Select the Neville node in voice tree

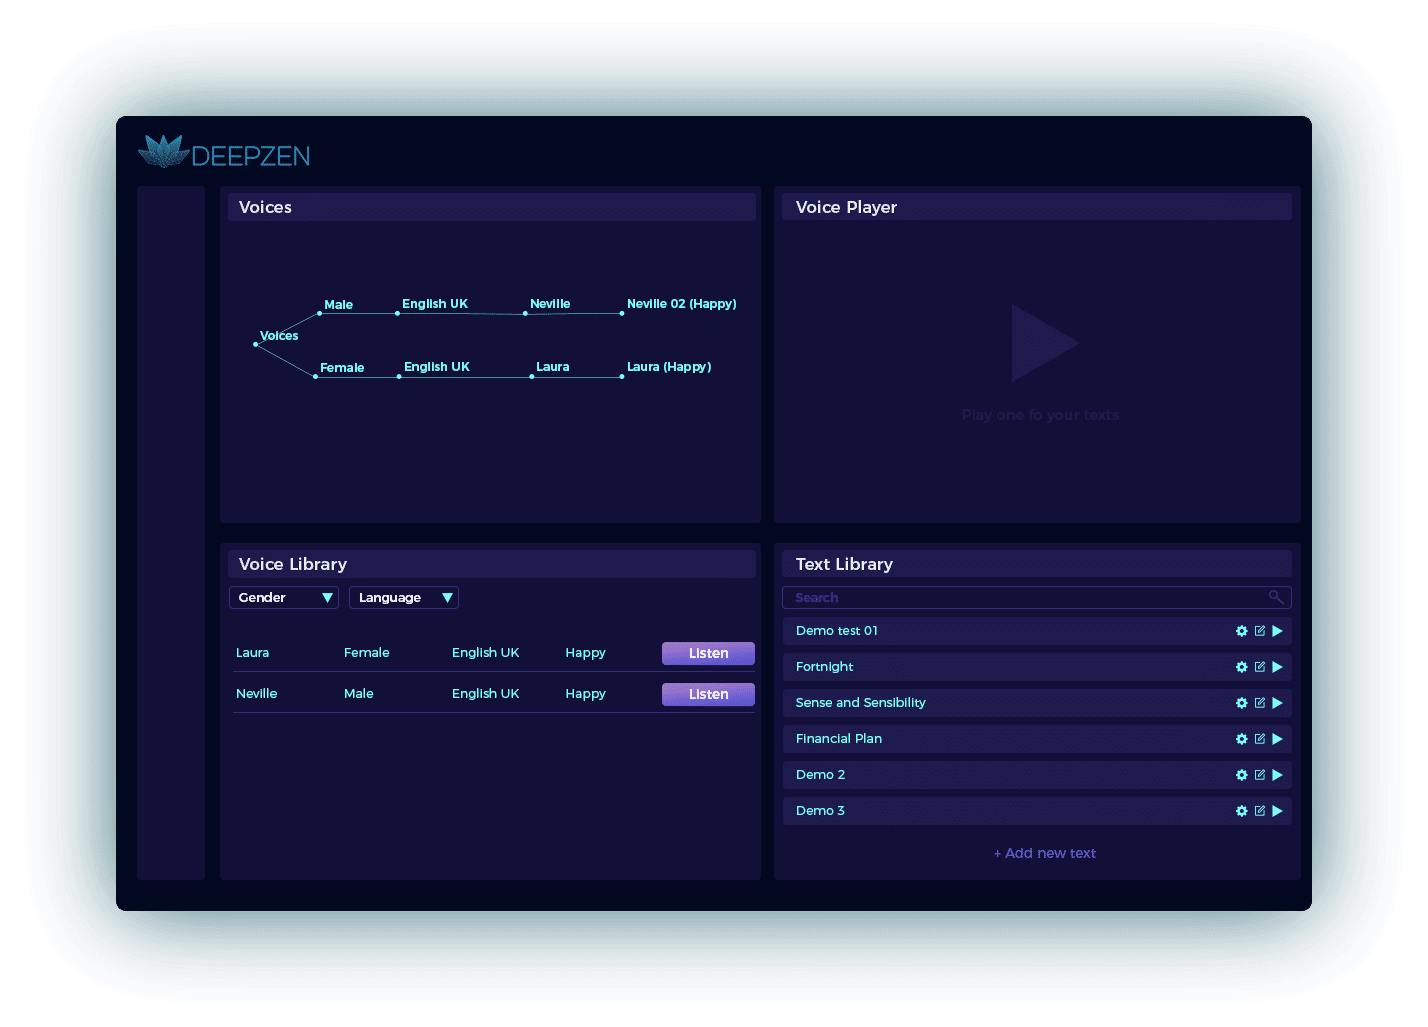(550, 304)
